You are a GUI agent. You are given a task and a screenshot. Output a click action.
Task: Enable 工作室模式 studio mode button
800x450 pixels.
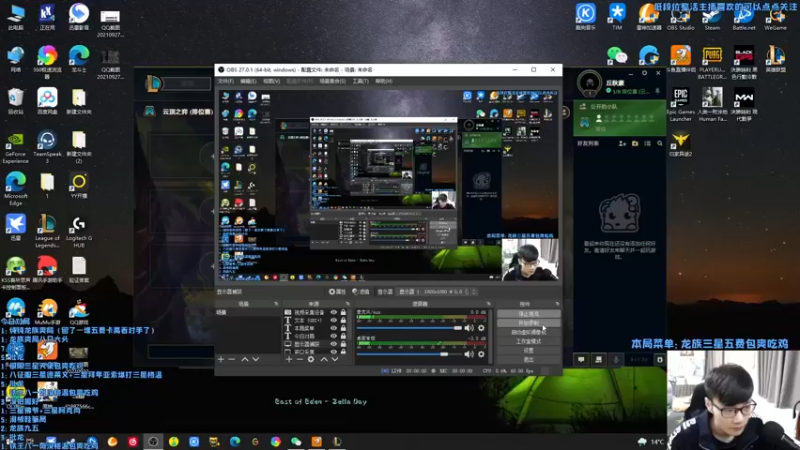(528, 341)
